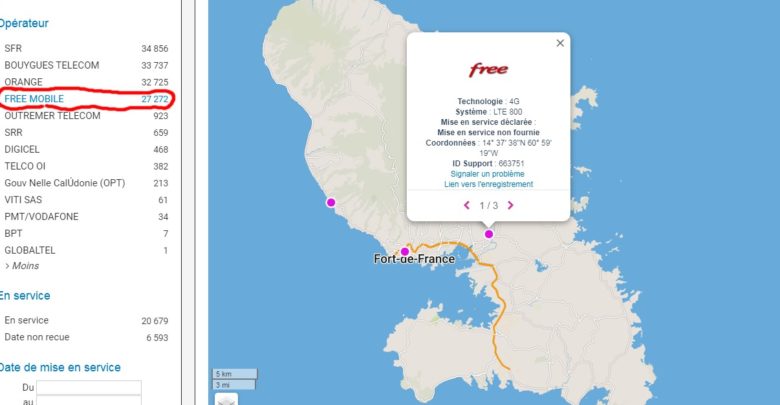Viewport: 780px width, 405px height.
Task: Select OUTREMER TELECOM operator filter
Action: coord(86,116)
